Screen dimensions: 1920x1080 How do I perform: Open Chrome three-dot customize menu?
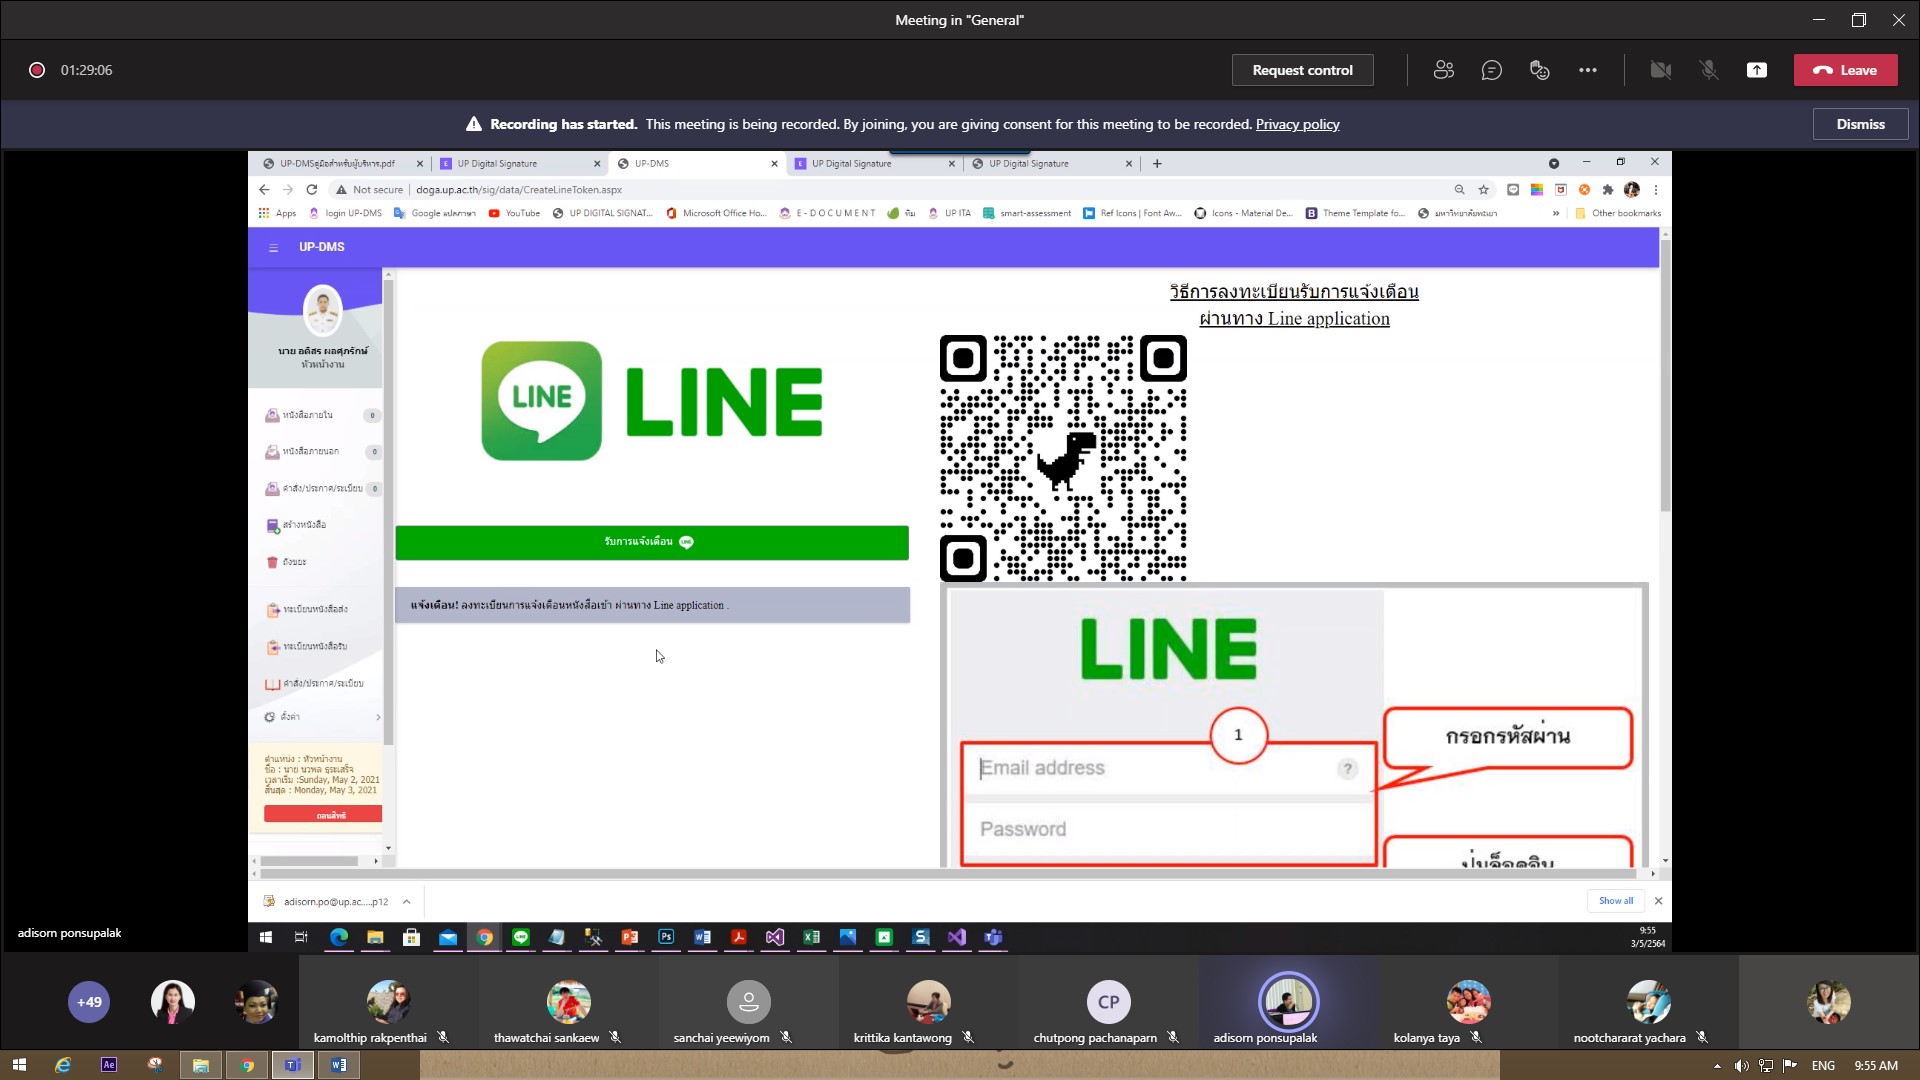coord(1656,189)
